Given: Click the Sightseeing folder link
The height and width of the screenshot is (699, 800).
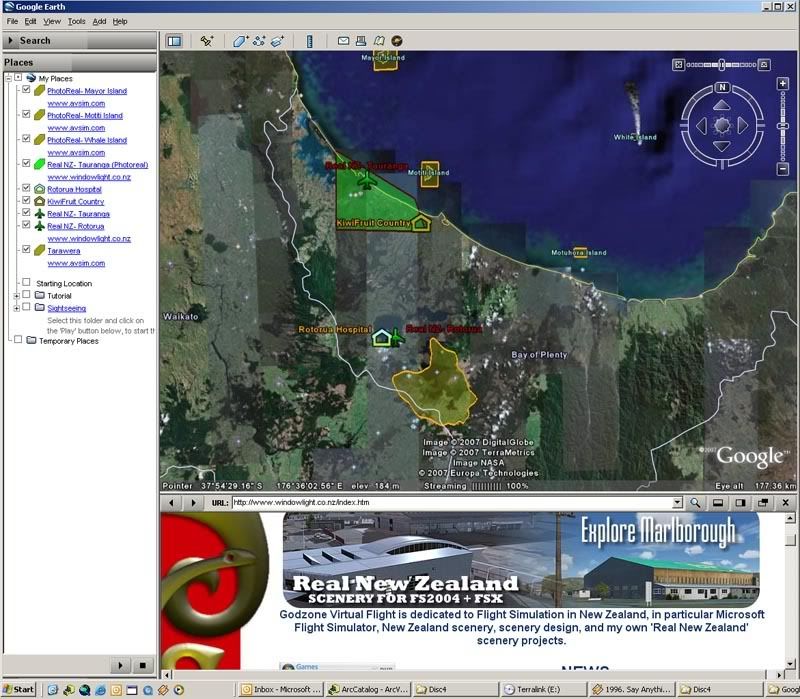Looking at the screenshot, I should 66,308.
